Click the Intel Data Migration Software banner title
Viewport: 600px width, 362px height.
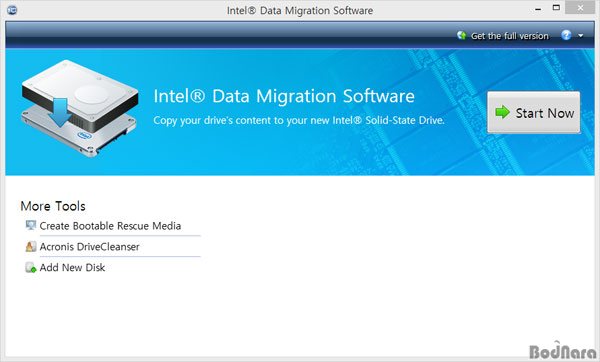pyautogui.click(x=284, y=96)
